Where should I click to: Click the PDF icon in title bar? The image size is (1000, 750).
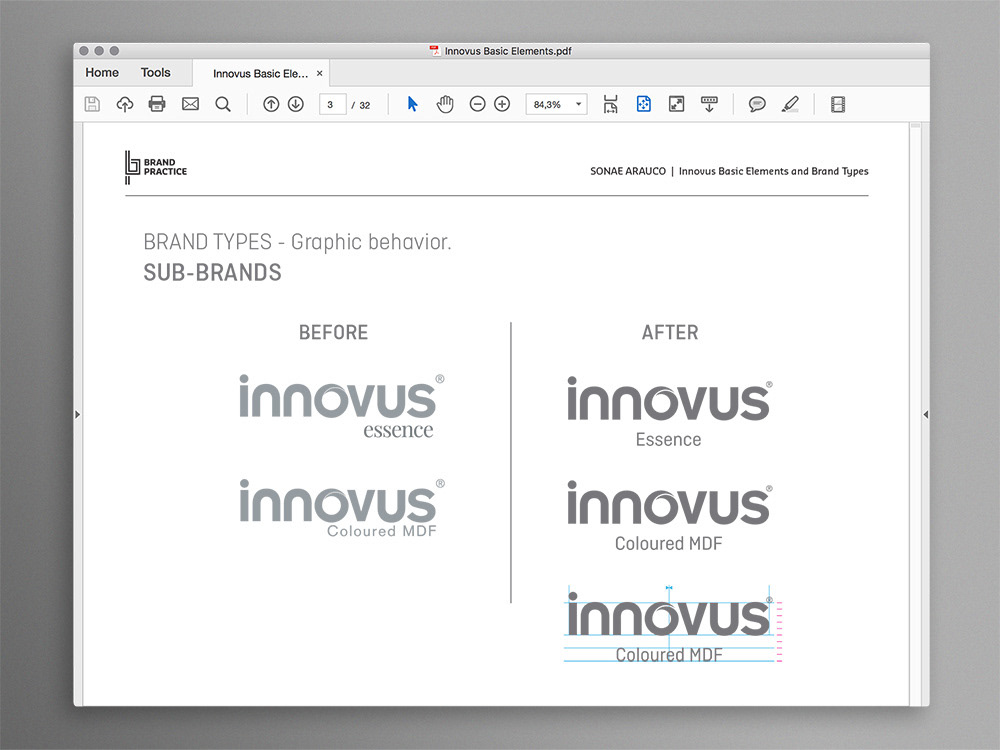pyautogui.click(x=435, y=50)
